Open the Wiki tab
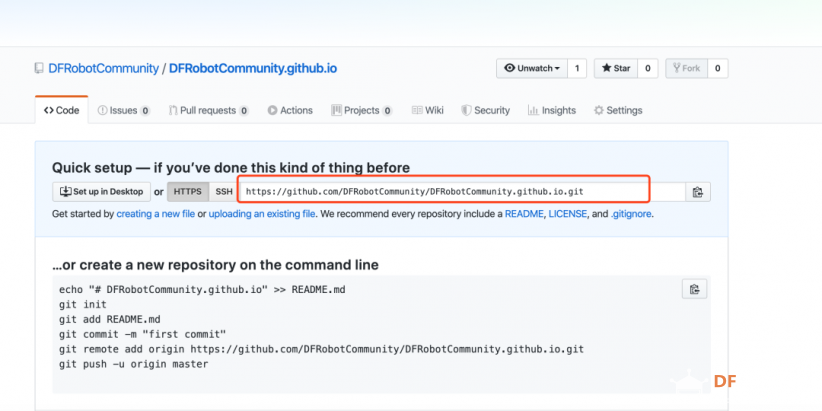Screen dimensions: 822x411 (x=428, y=110)
